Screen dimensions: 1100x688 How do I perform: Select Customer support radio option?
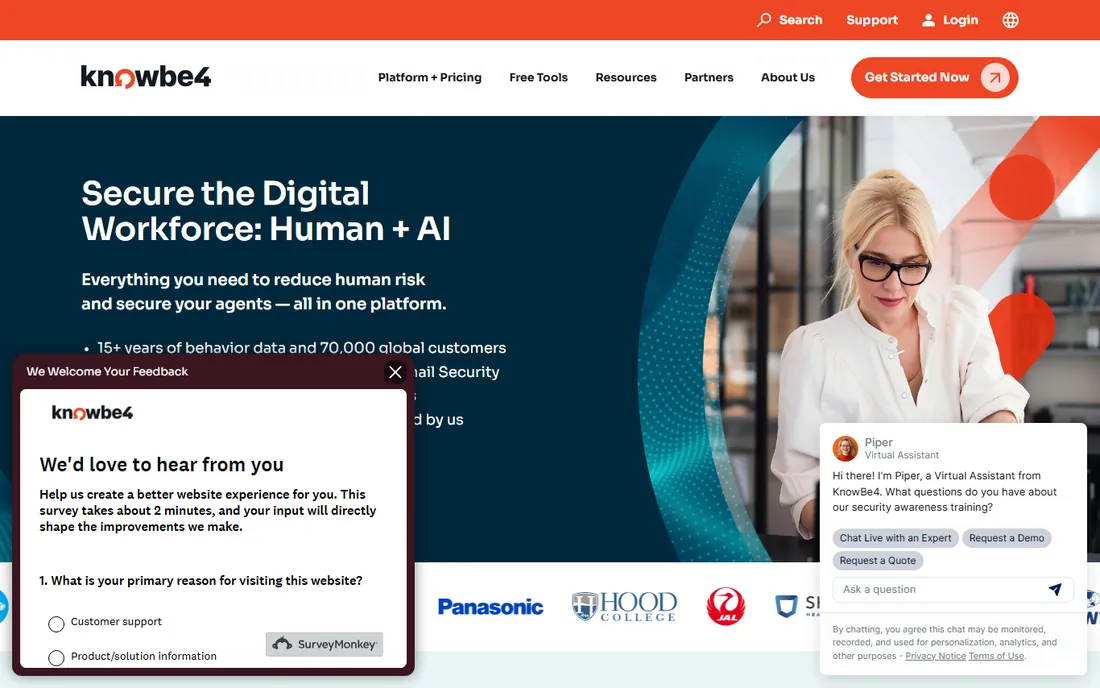pos(56,623)
